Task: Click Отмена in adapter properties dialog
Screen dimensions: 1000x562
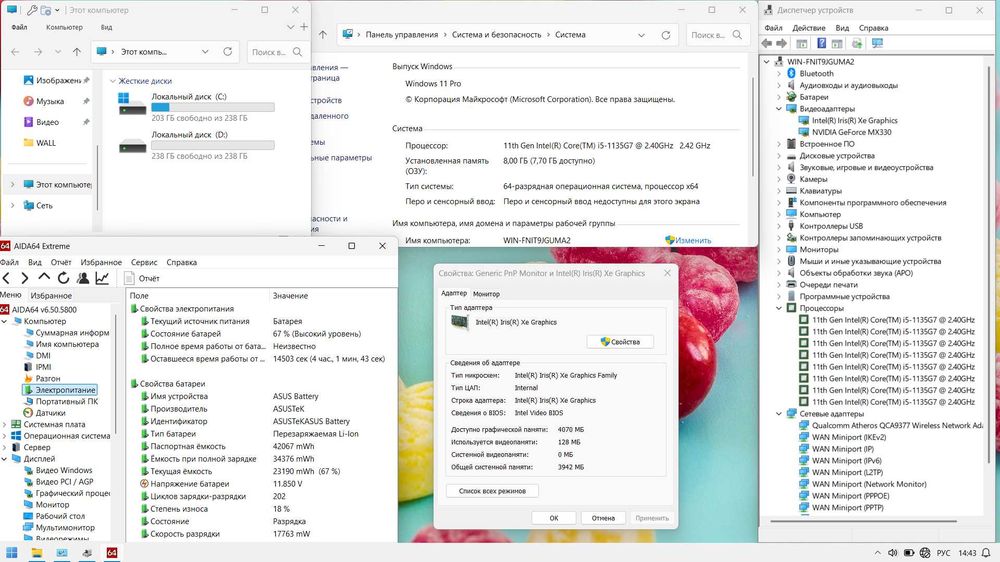Action: click(x=603, y=518)
